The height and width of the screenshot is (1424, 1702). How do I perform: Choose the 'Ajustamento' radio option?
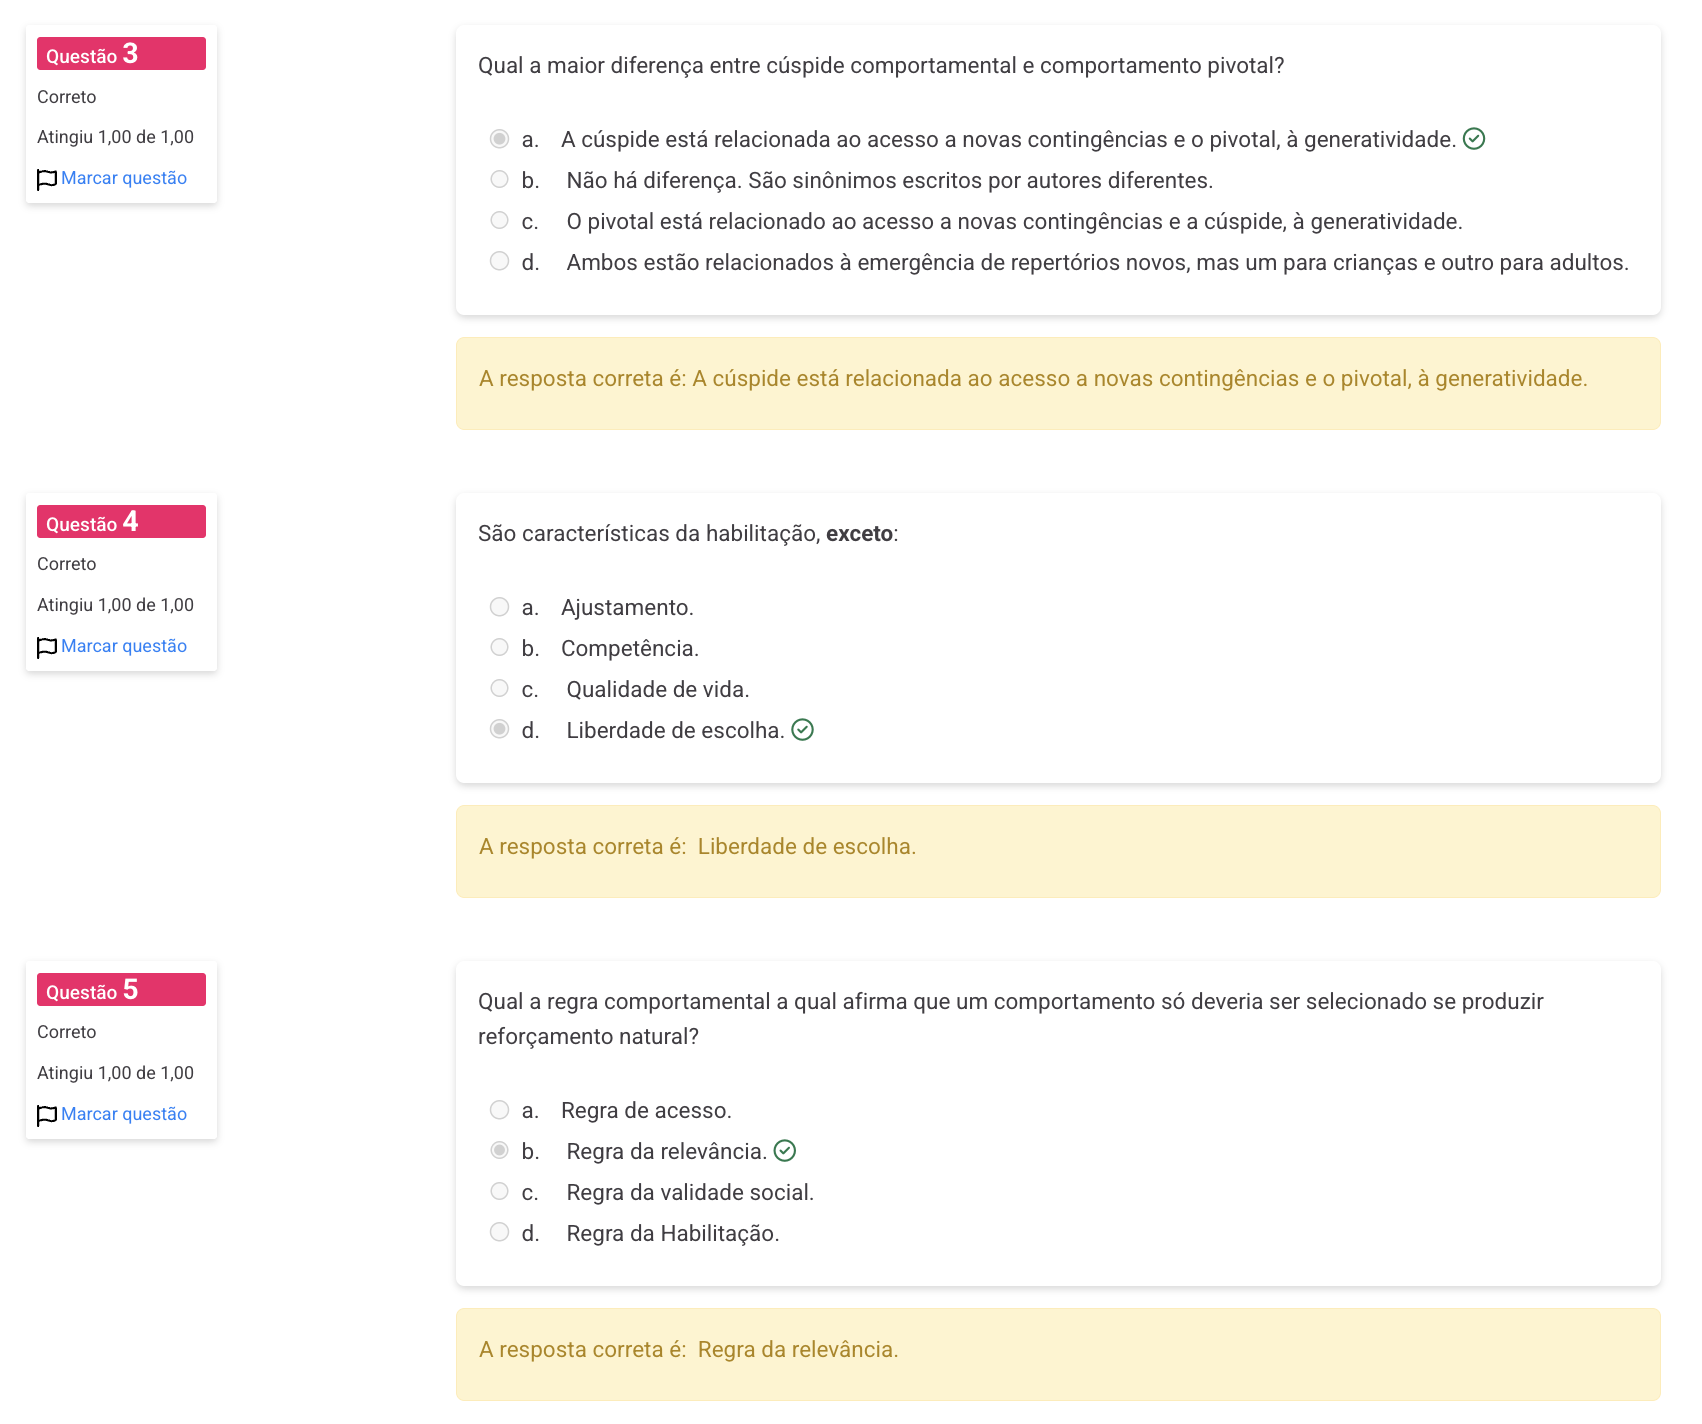500,606
